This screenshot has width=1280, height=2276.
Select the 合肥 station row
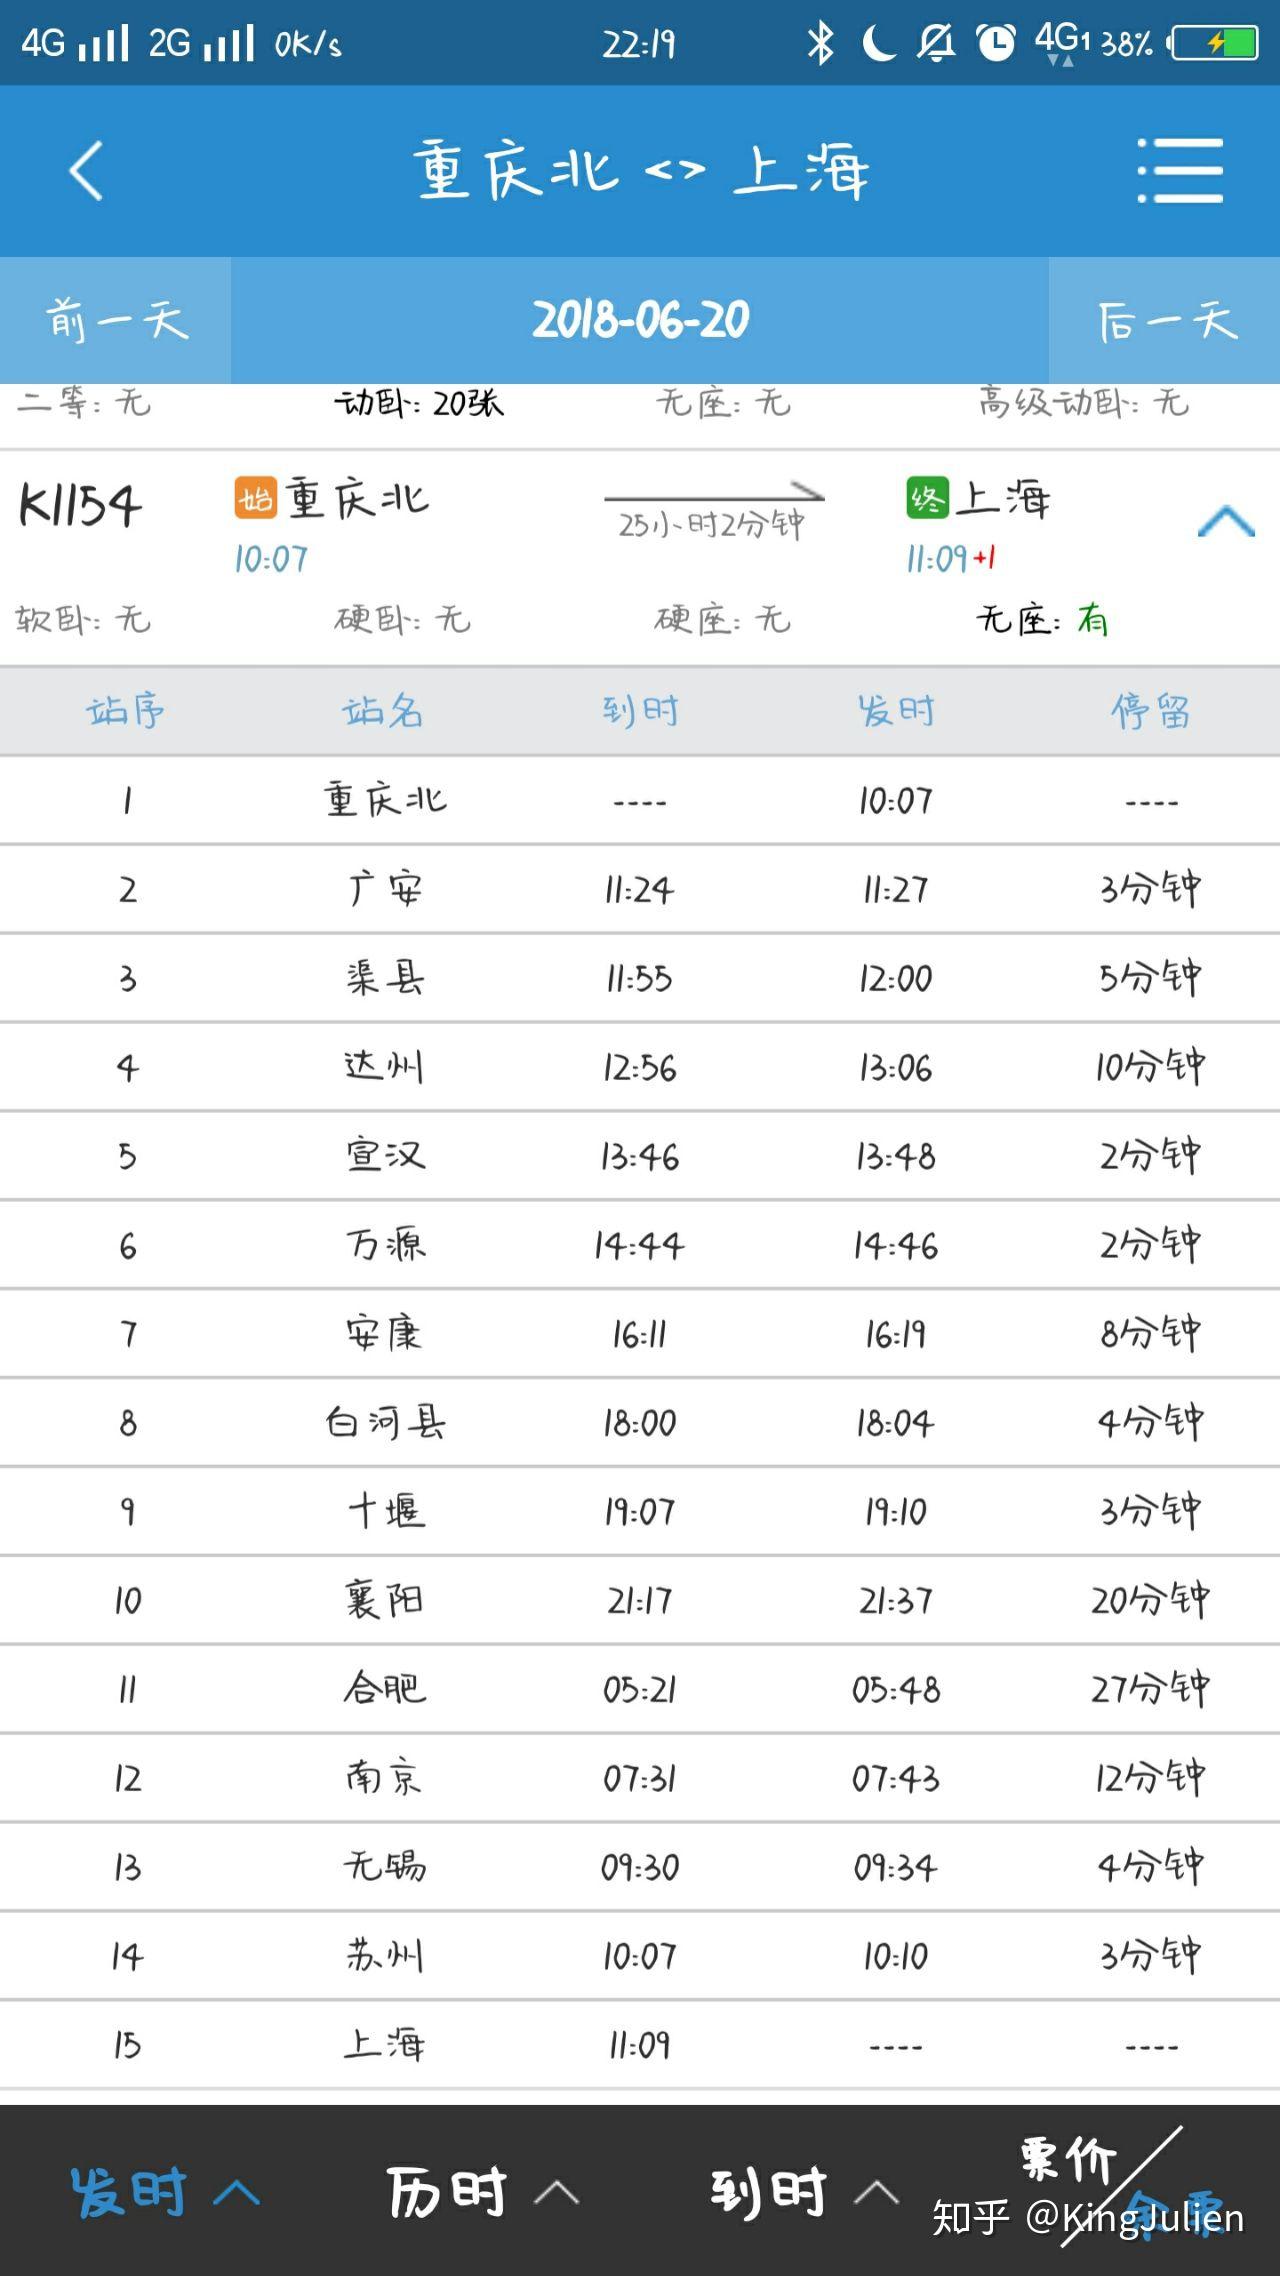640,1689
